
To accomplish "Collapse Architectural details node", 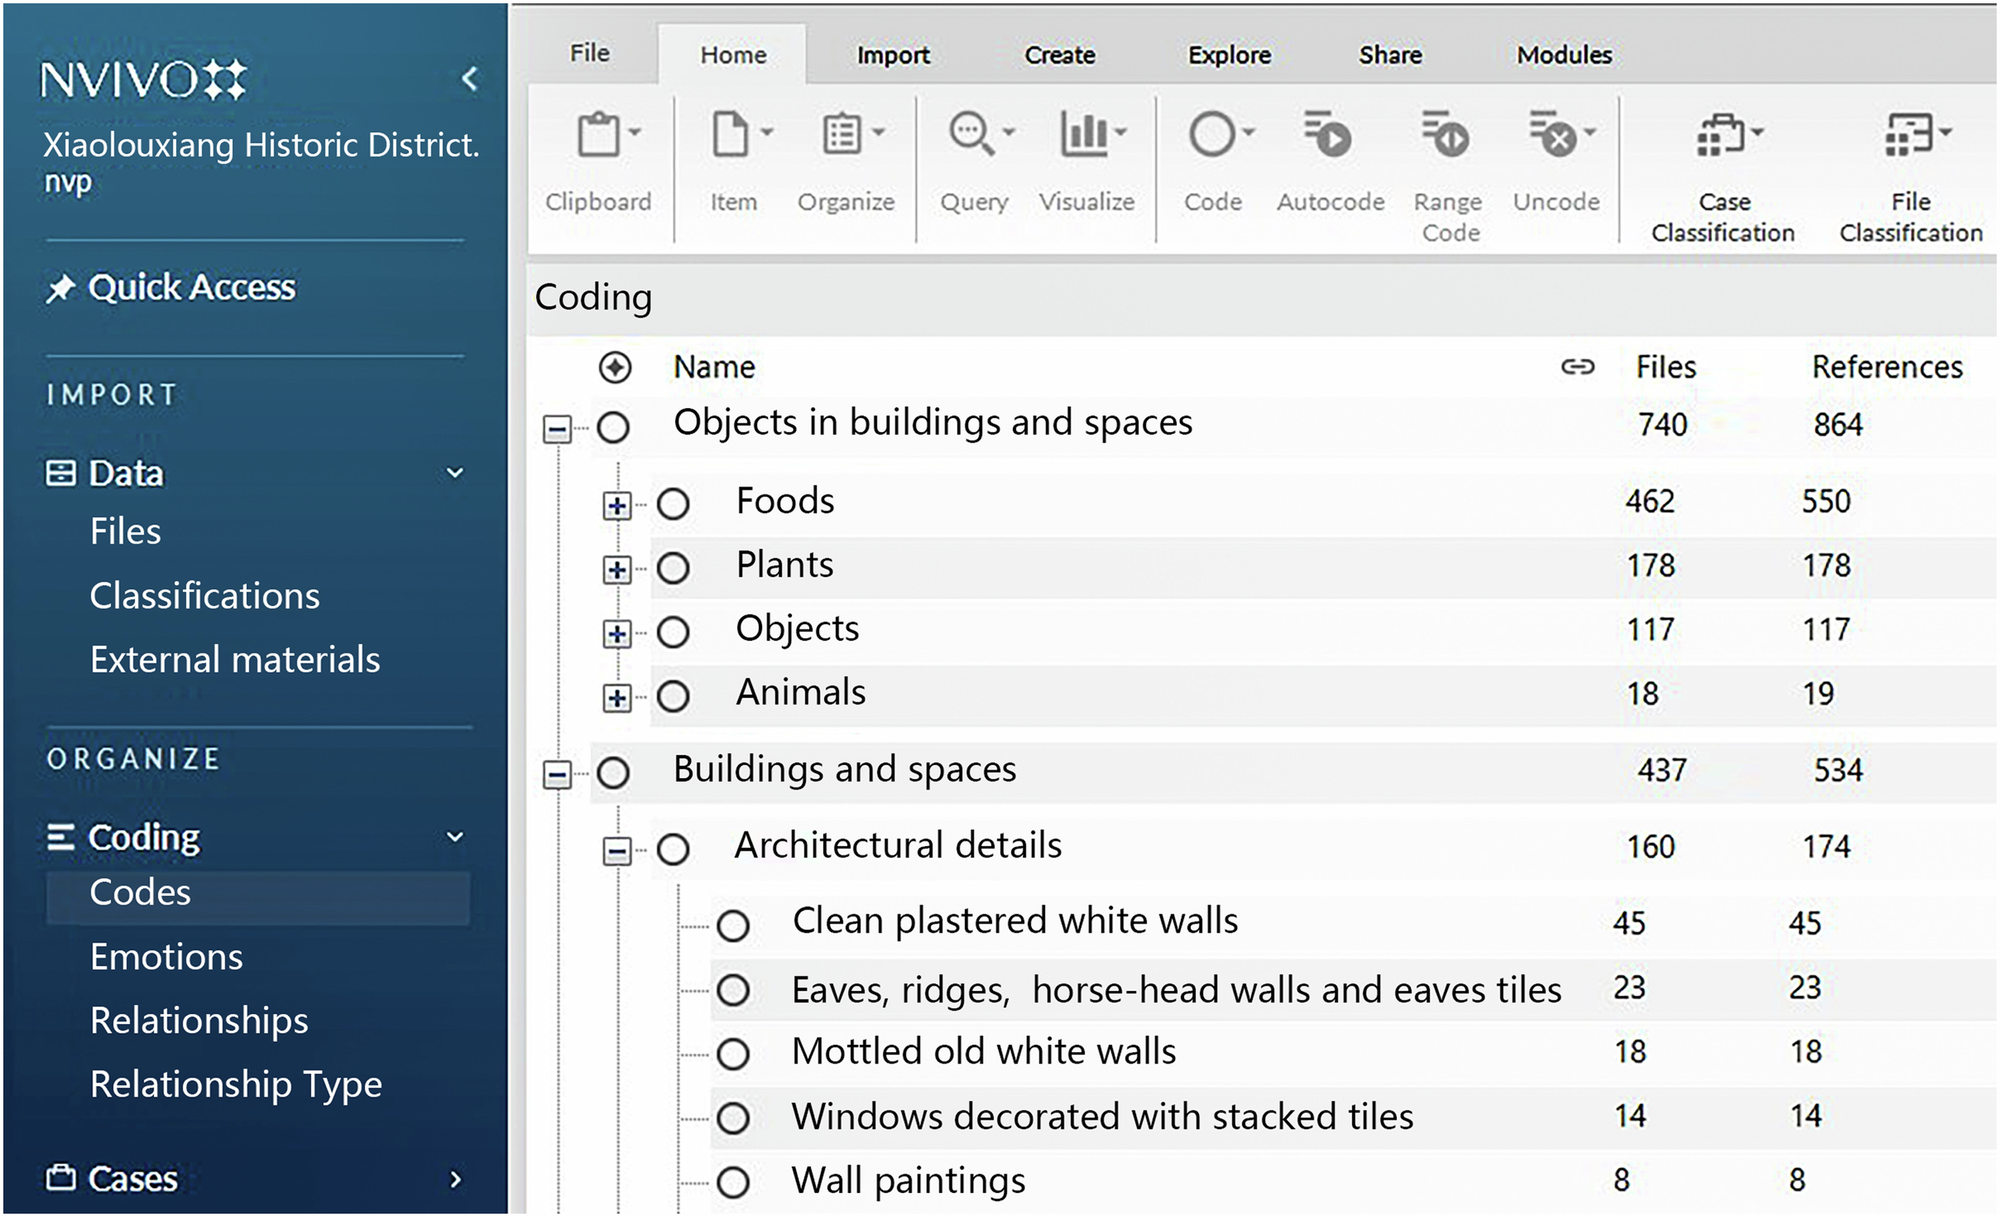I will pyautogui.click(x=617, y=851).
